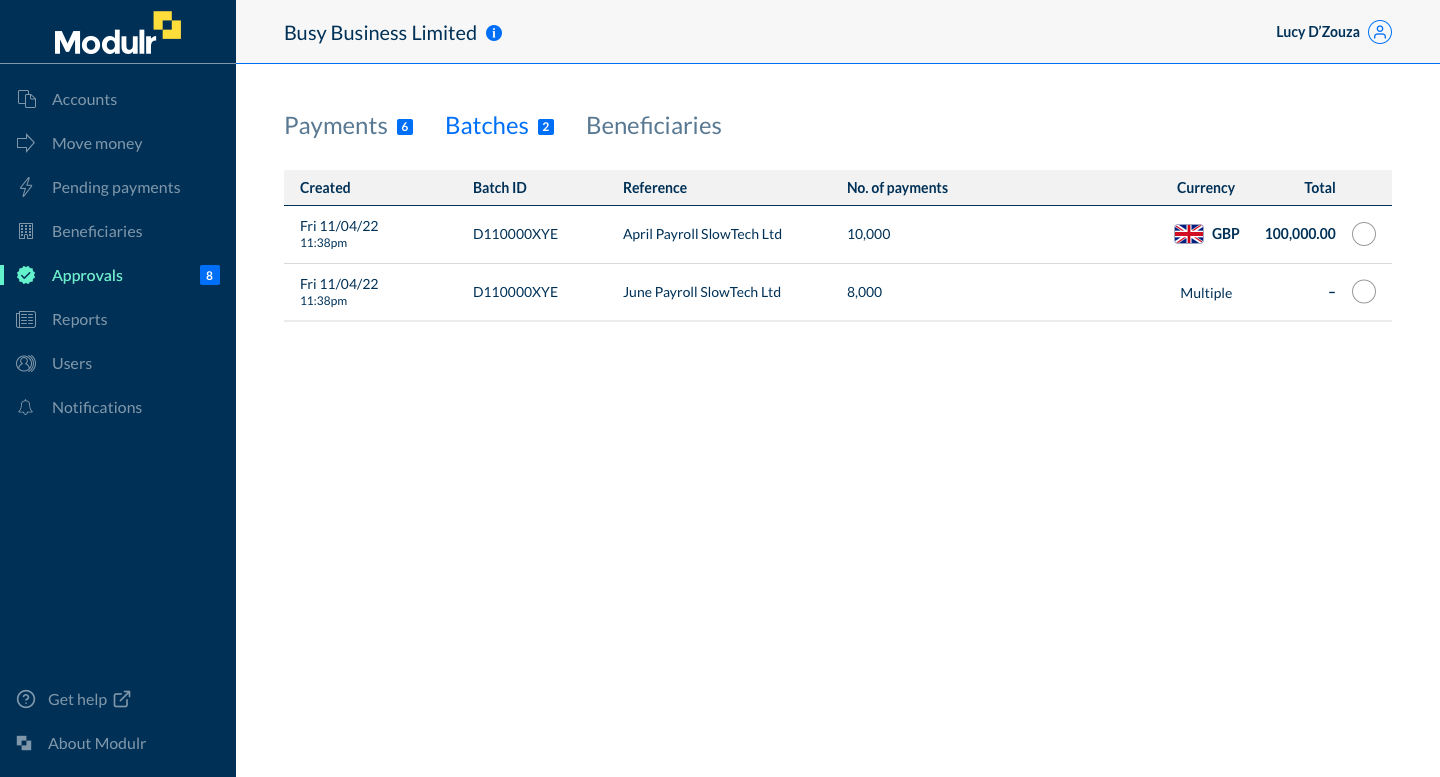Click the Lucy D'Zouza user name

[1318, 32]
